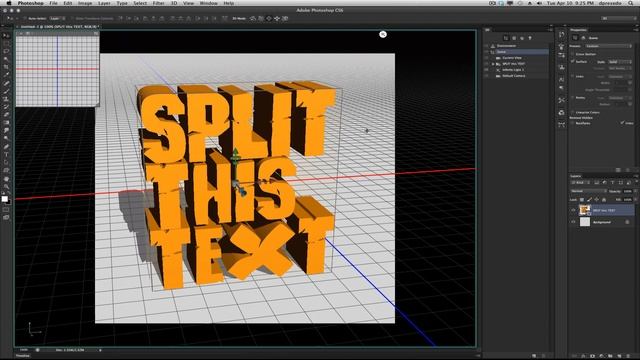Open the Surface Style dropdown

point(620,62)
